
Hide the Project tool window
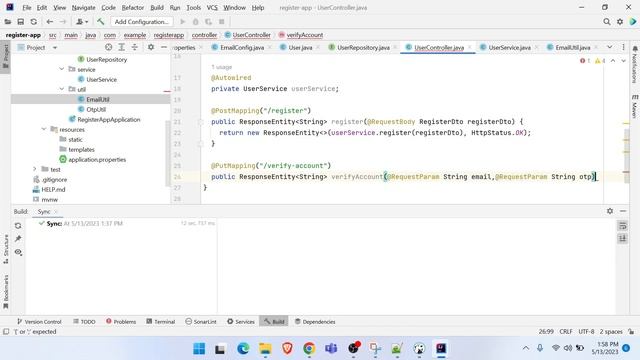tap(164, 47)
